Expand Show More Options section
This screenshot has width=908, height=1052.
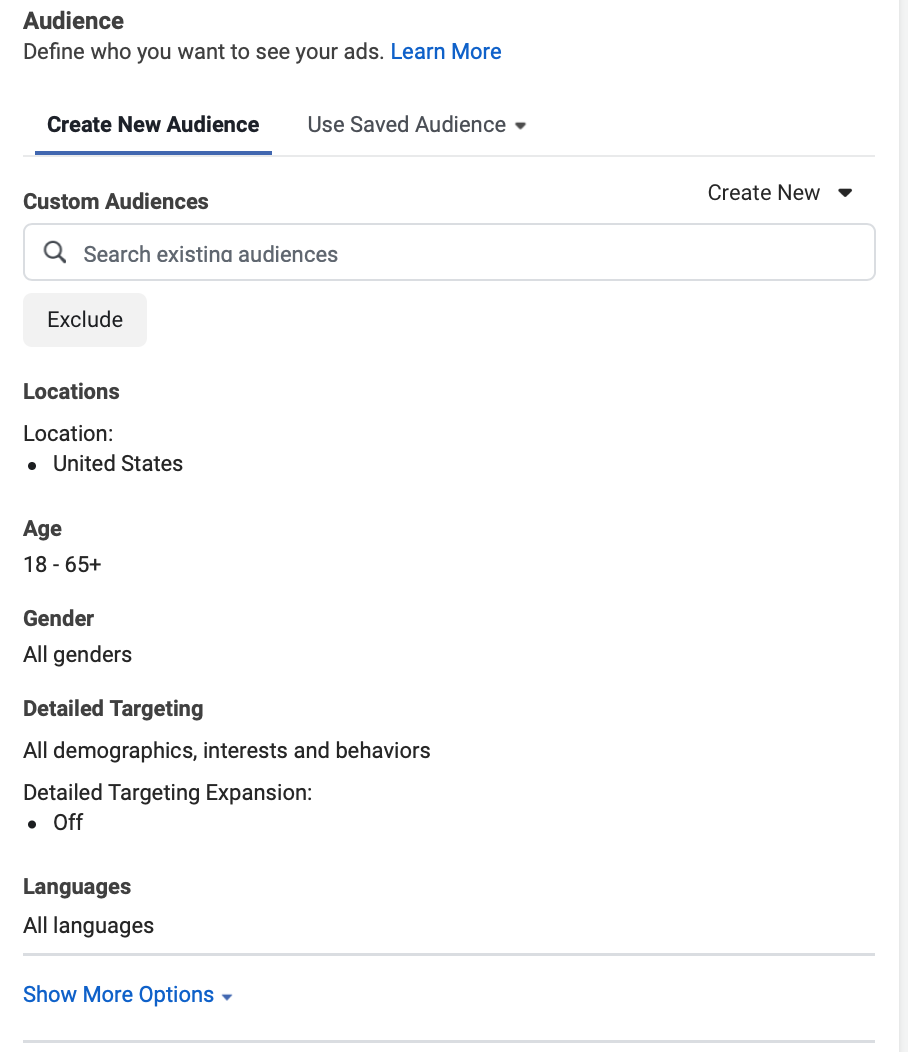click(117, 994)
